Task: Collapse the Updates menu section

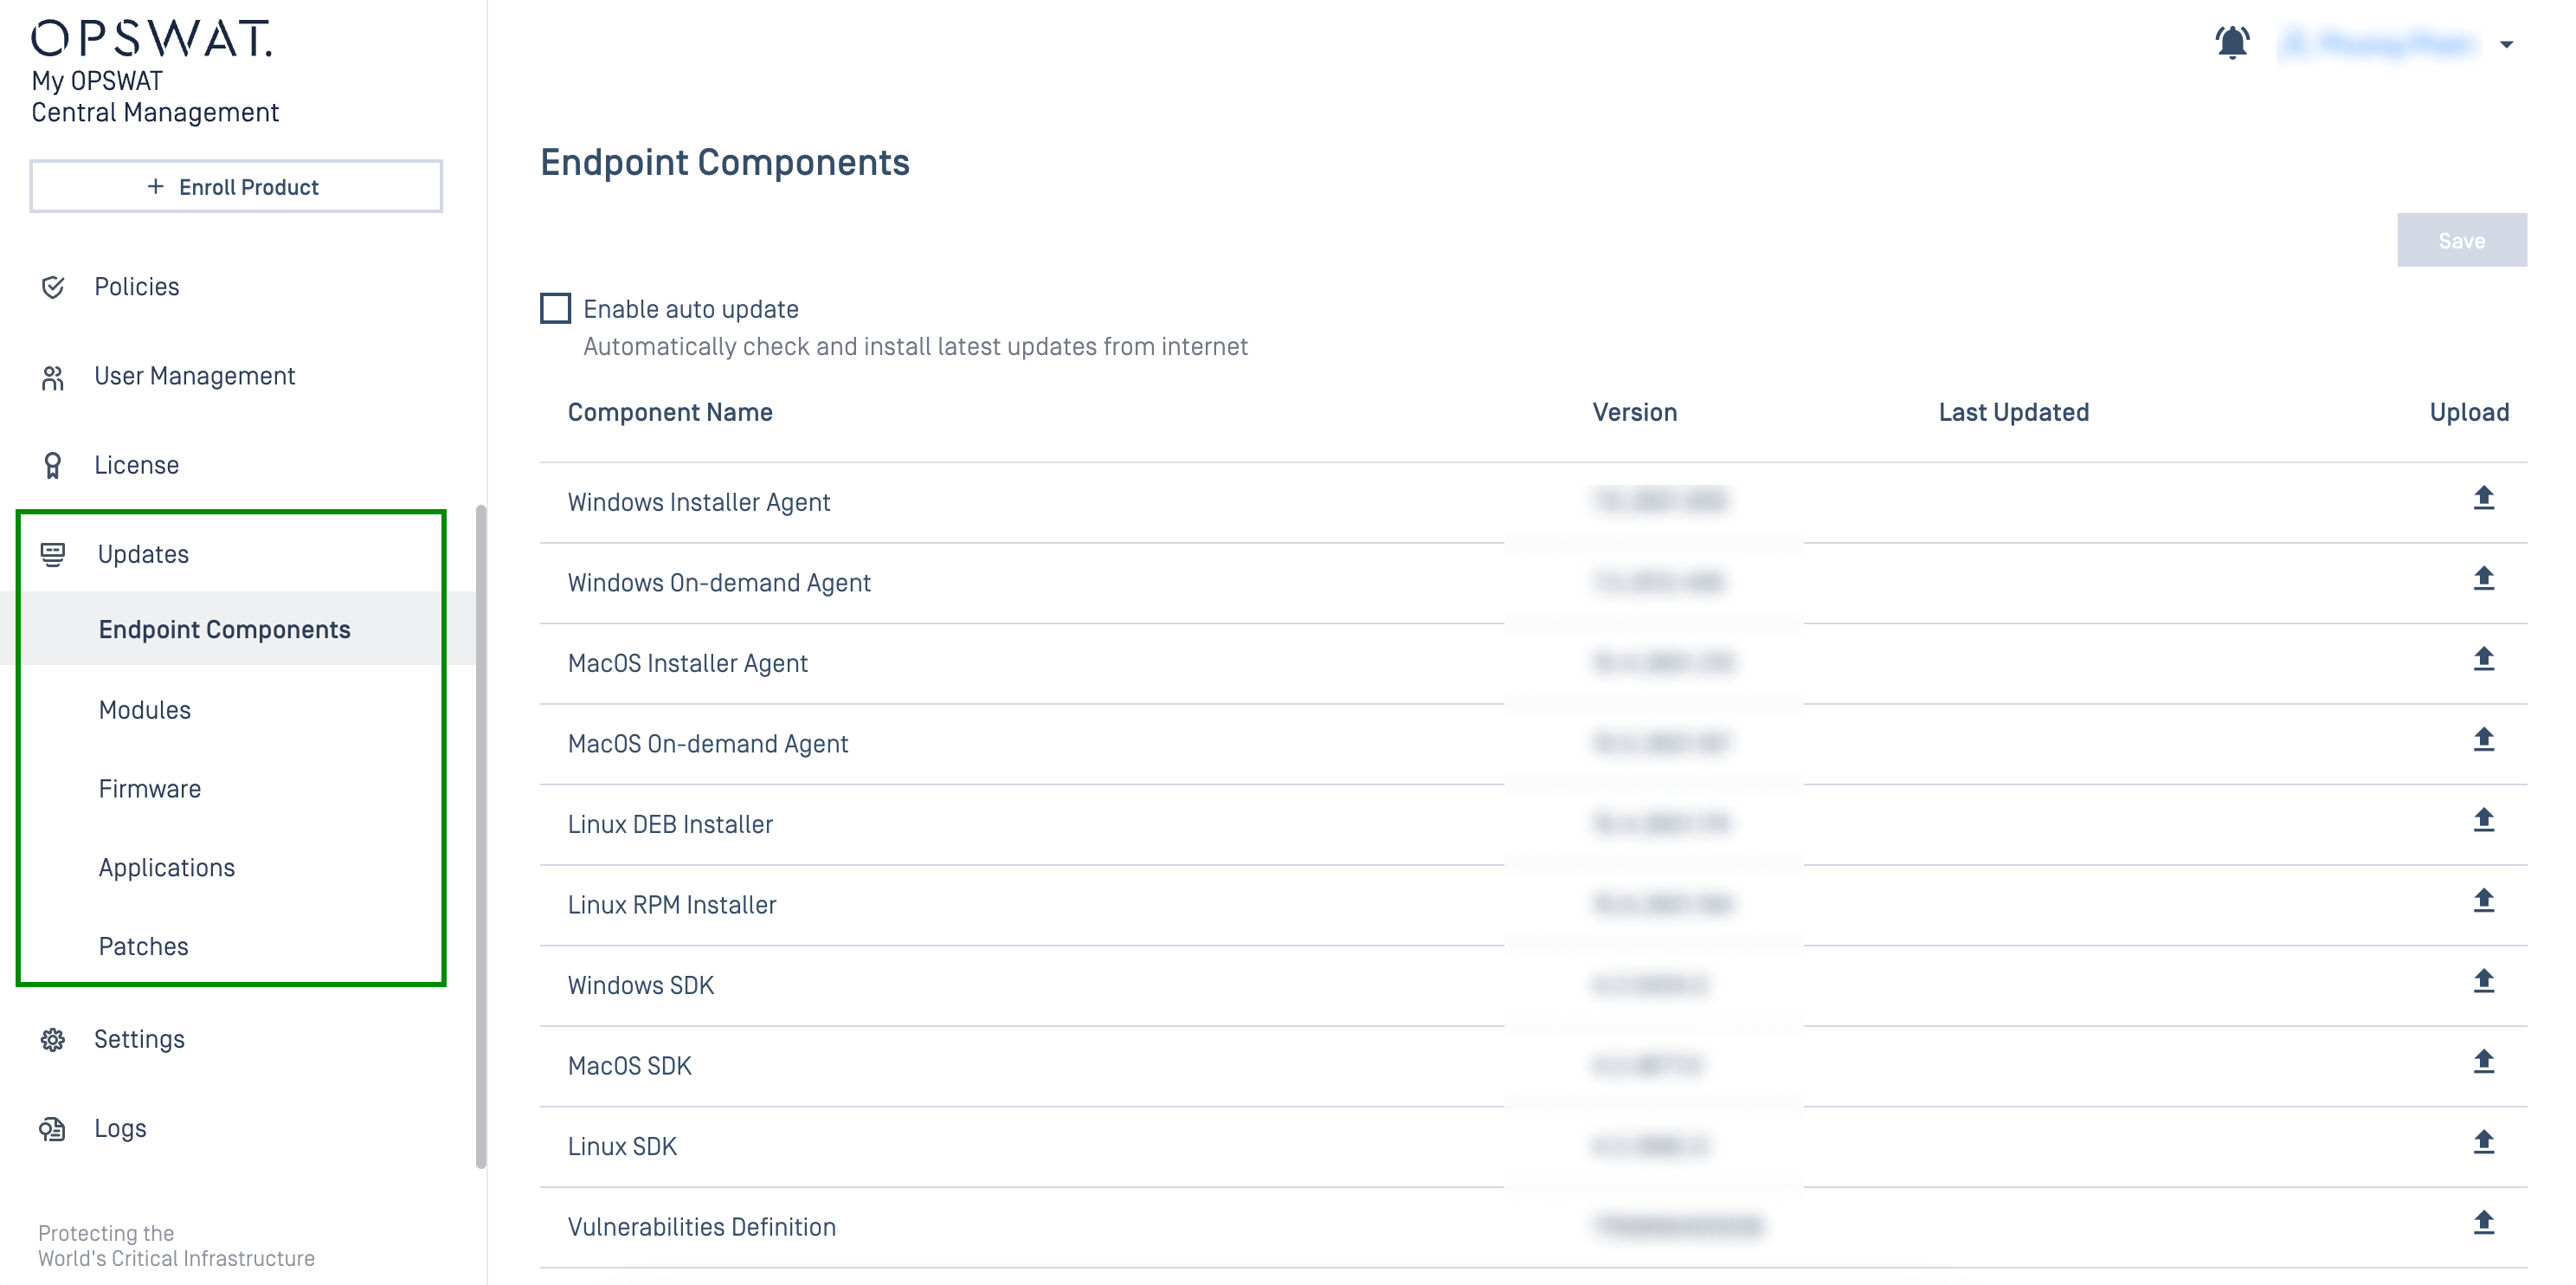Action: (x=143, y=554)
